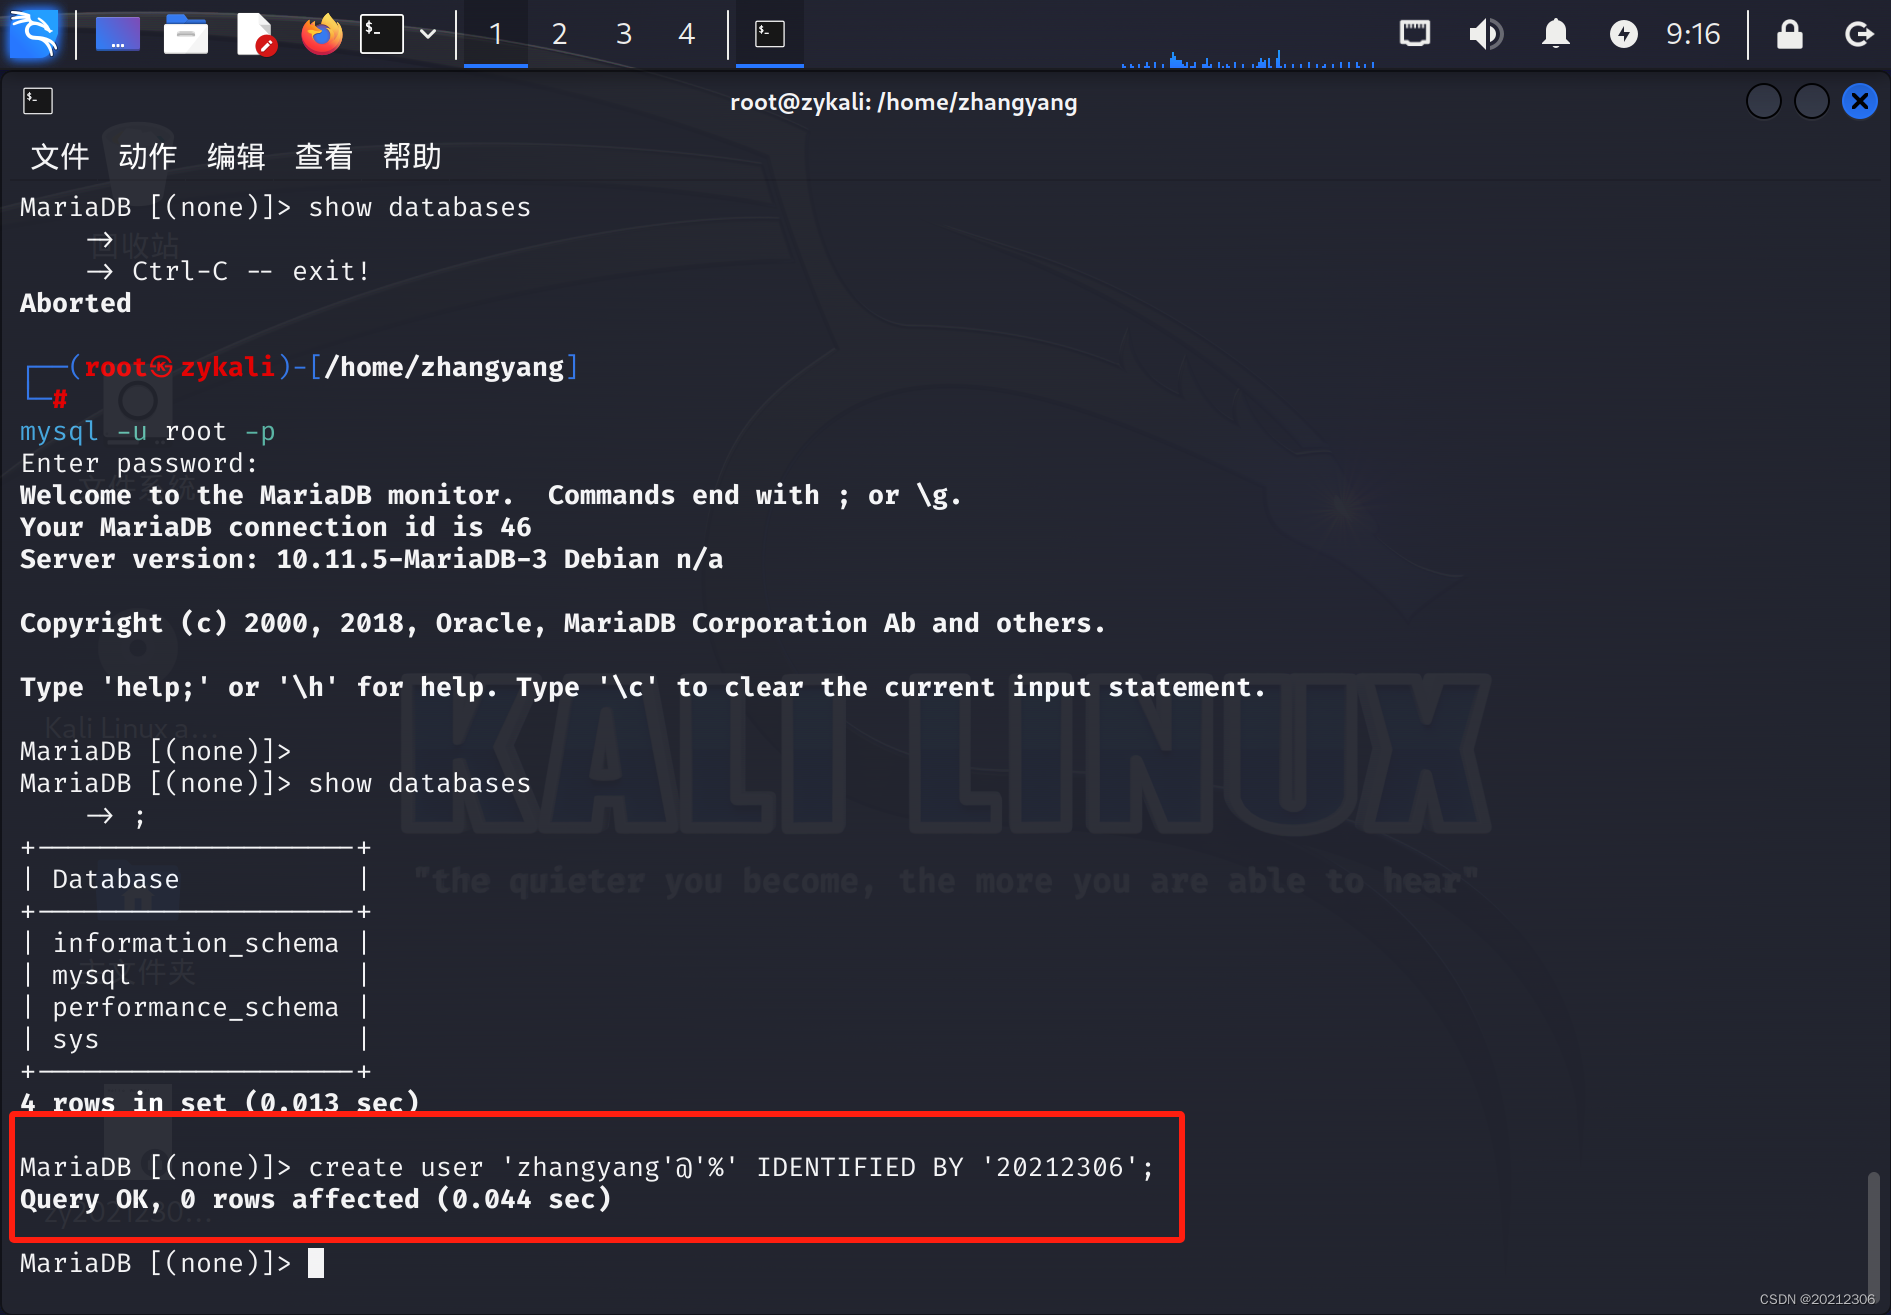Open the 动作 (Actions) menu
This screenshot has width=1891, height=1315.
coord(148,156)
